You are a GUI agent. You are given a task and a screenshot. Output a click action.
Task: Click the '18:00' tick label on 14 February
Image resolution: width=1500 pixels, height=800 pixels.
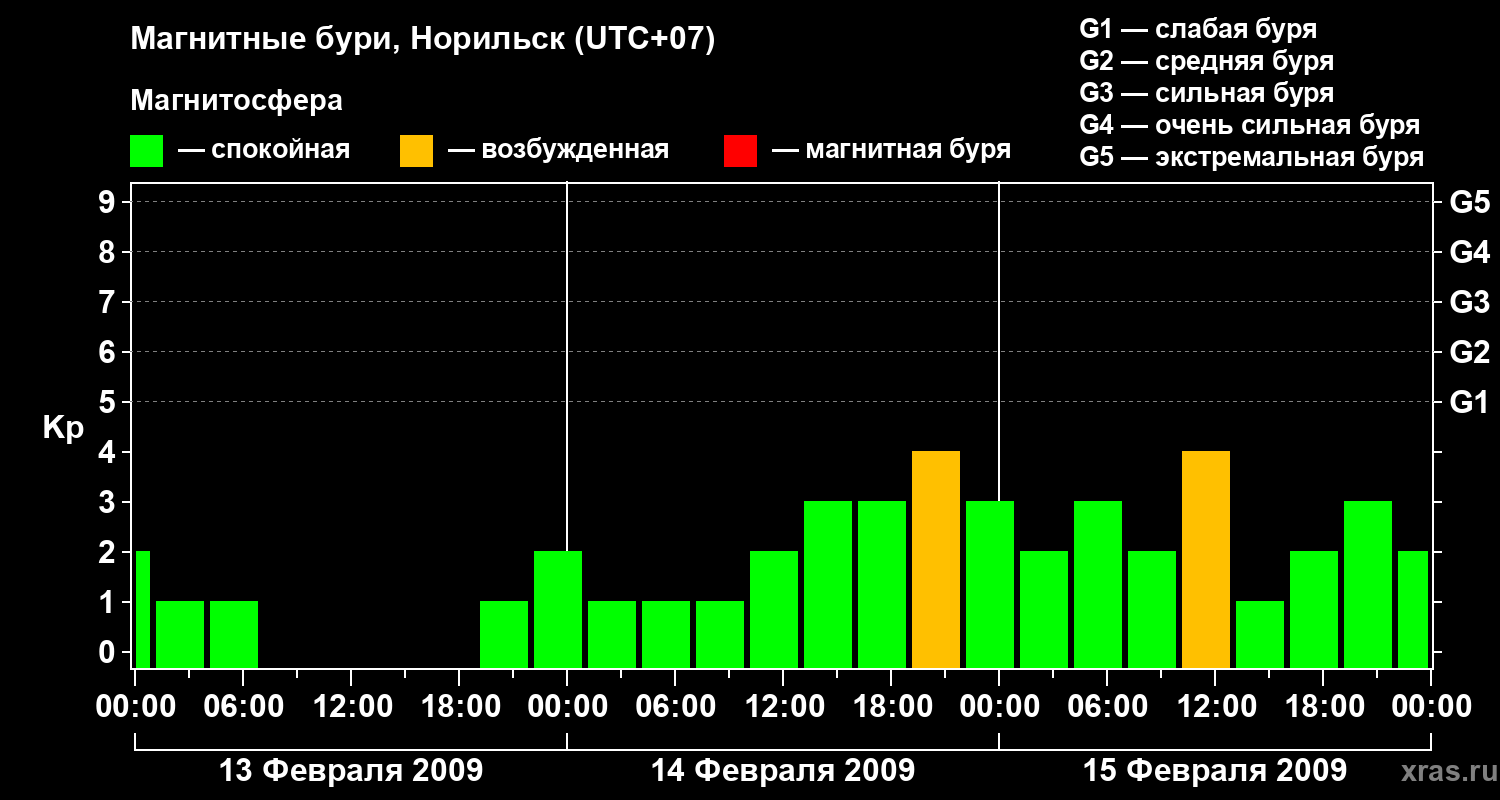(x=891, y=707)
